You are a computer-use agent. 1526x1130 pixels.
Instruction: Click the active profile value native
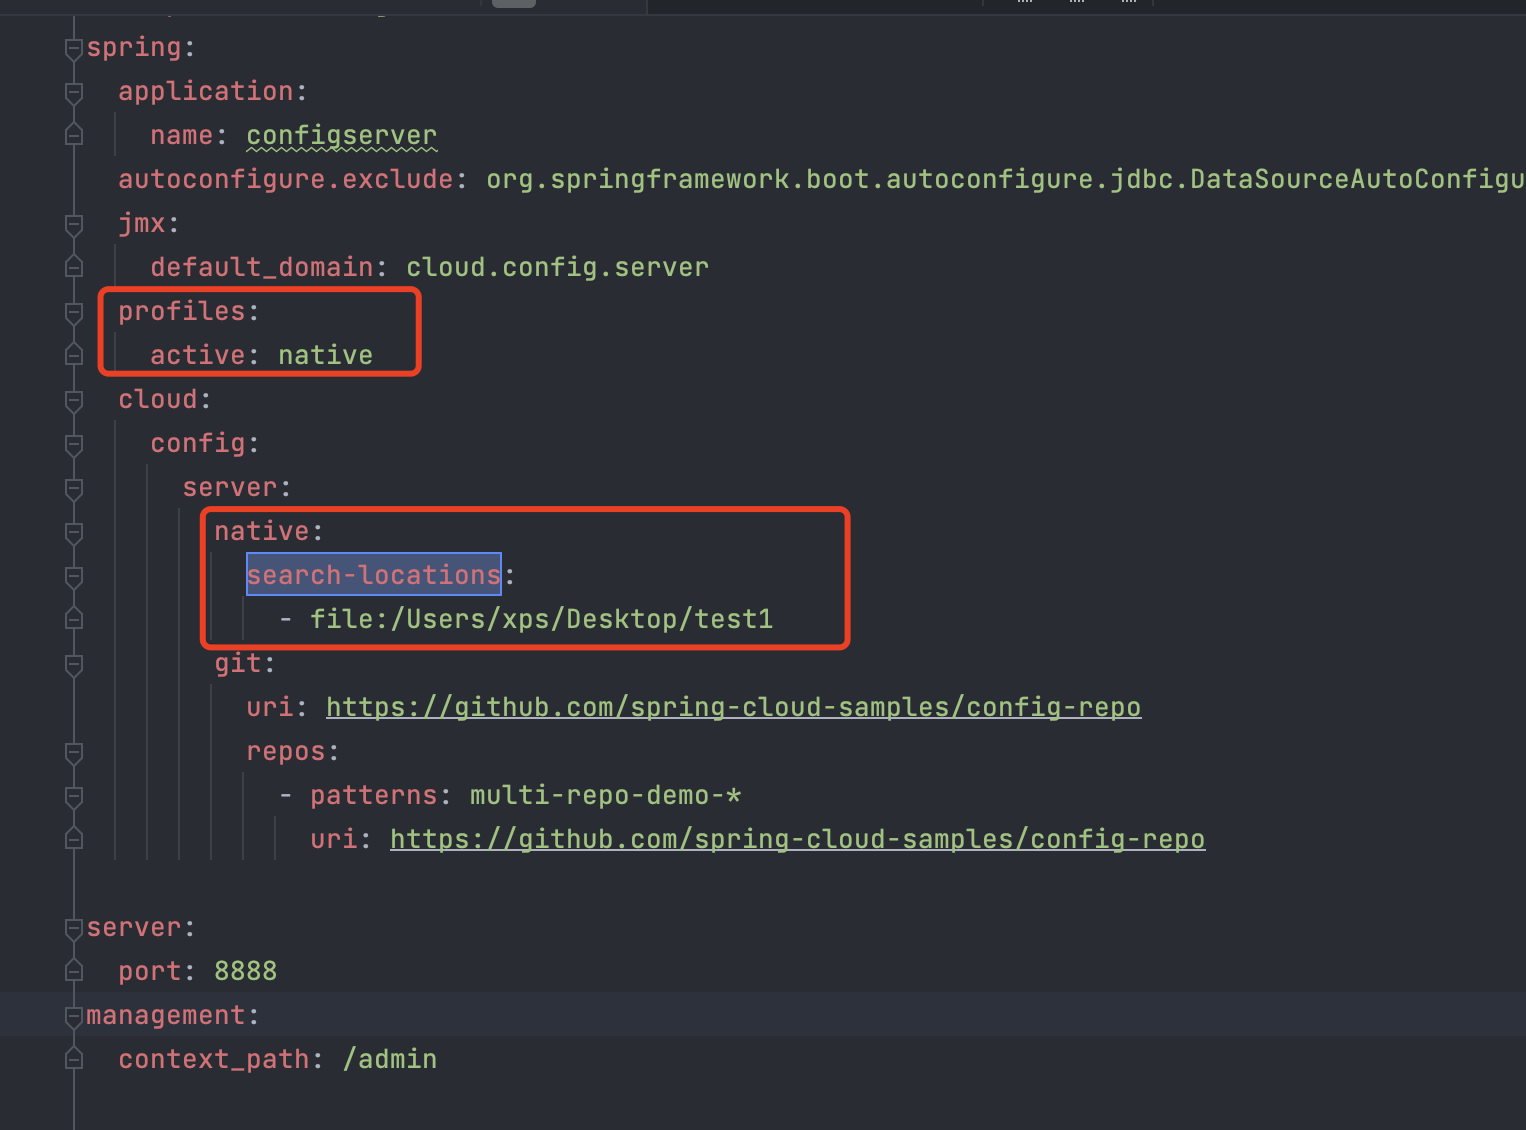(x=325, y=355)
